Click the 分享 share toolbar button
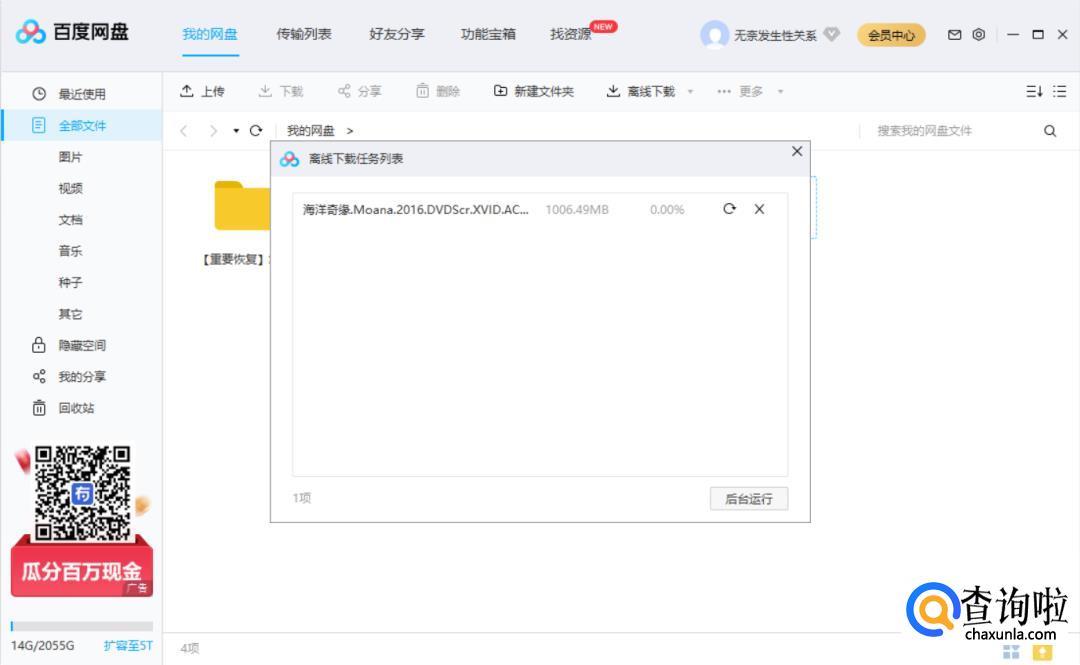 360,91
